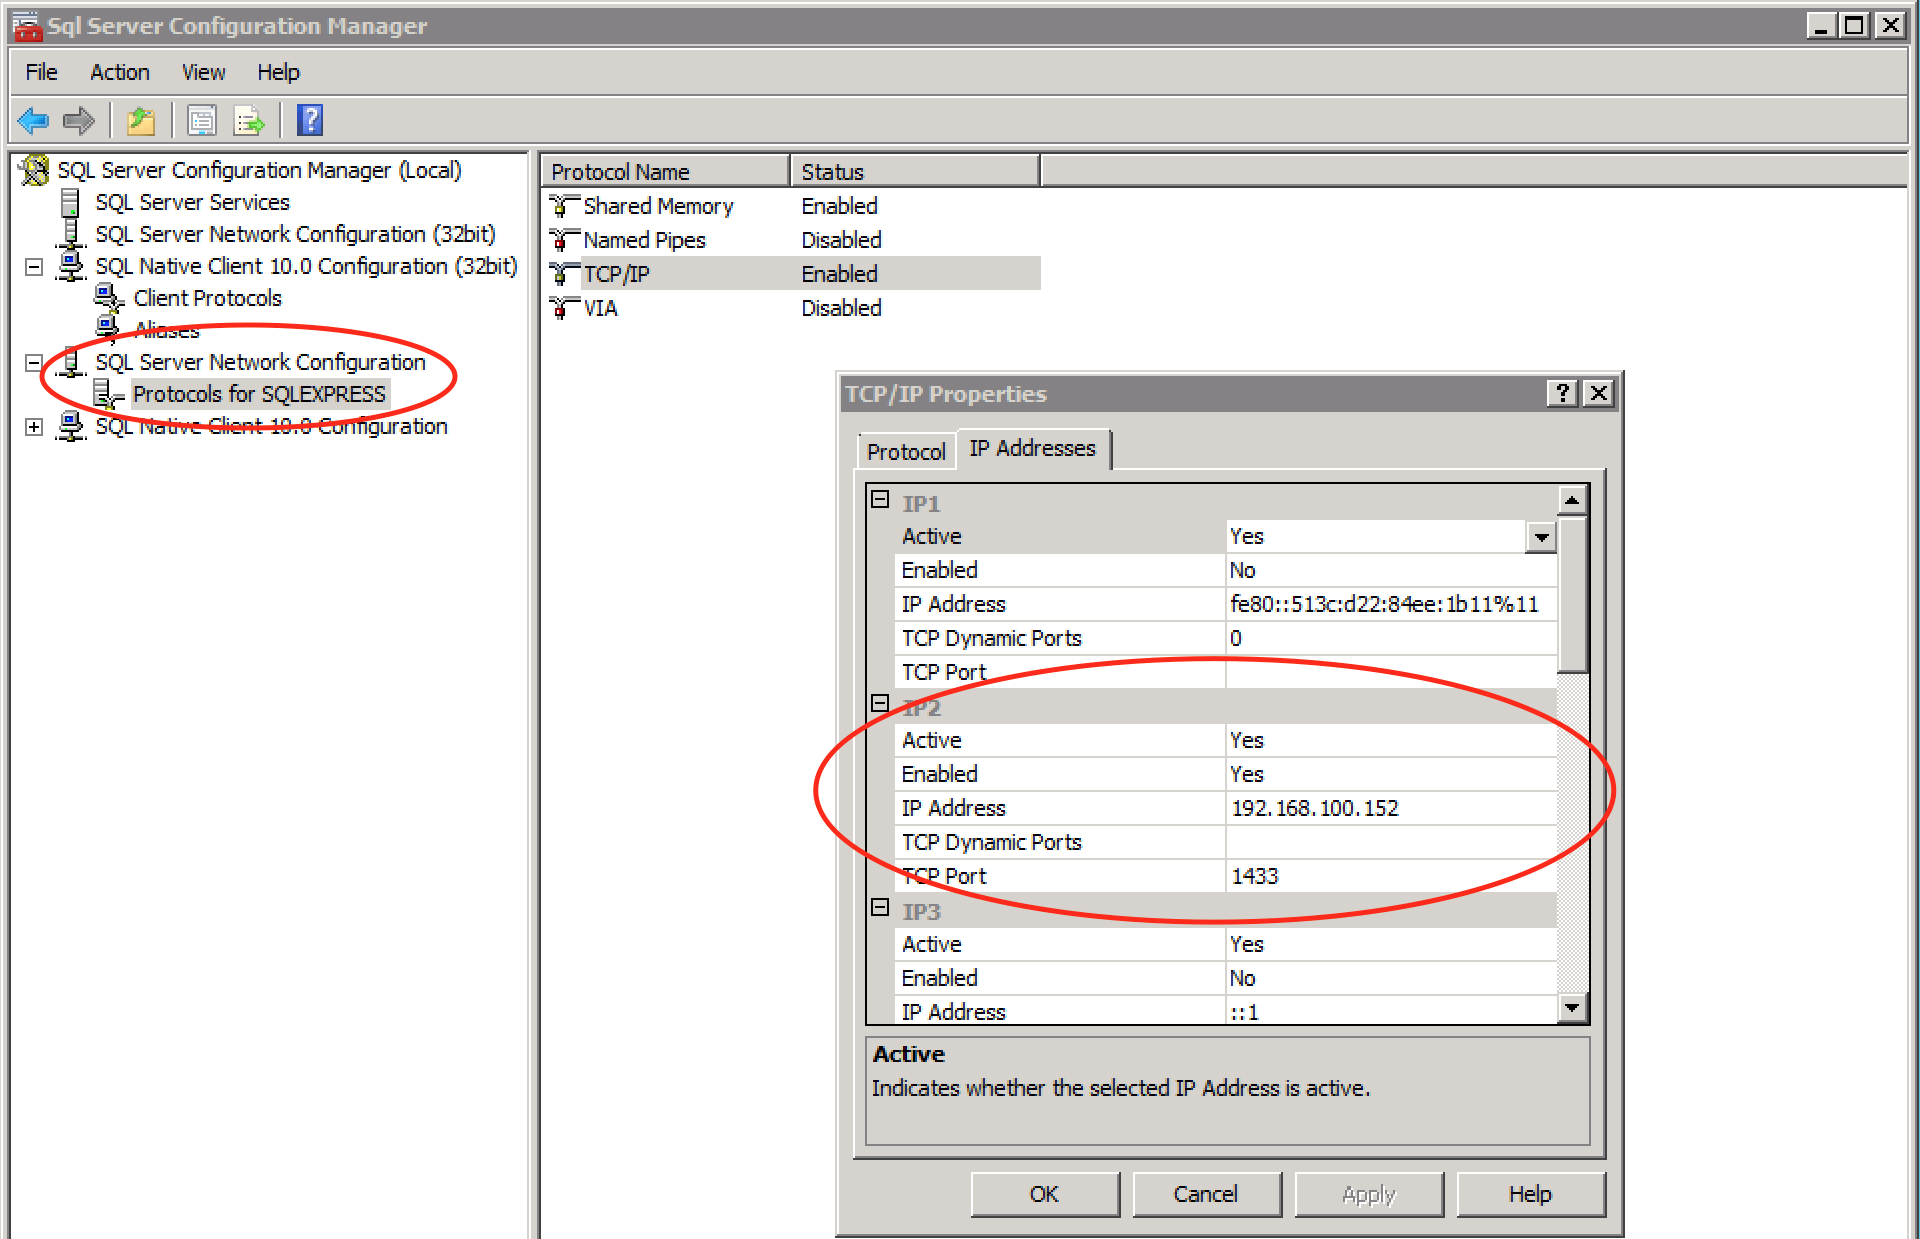Click the Named Pipes protocol icon

pyautogui.click(x=564, y=240)
